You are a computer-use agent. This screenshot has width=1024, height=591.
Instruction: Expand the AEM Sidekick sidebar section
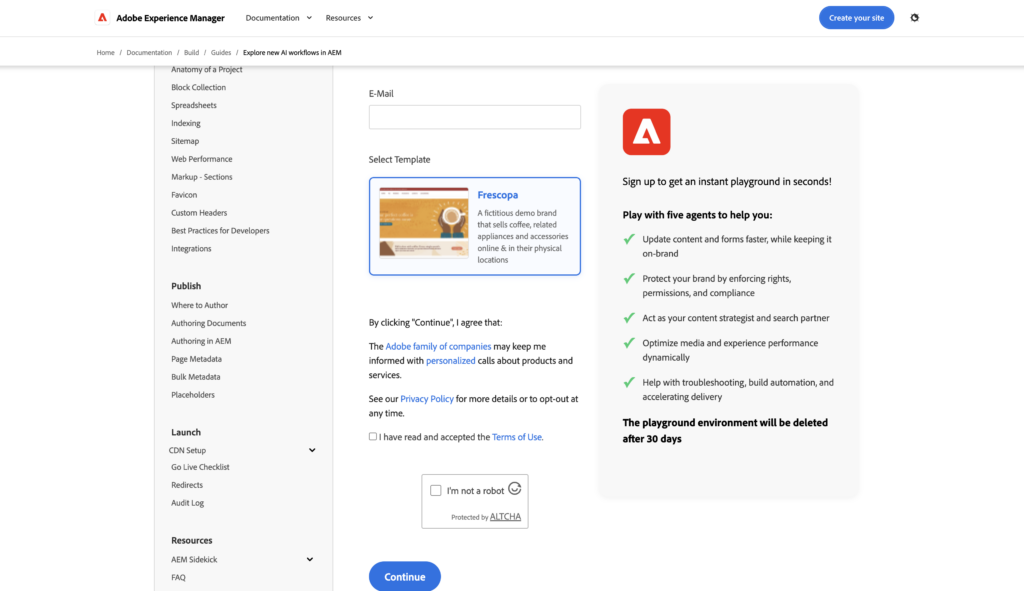tap(310, 560)
